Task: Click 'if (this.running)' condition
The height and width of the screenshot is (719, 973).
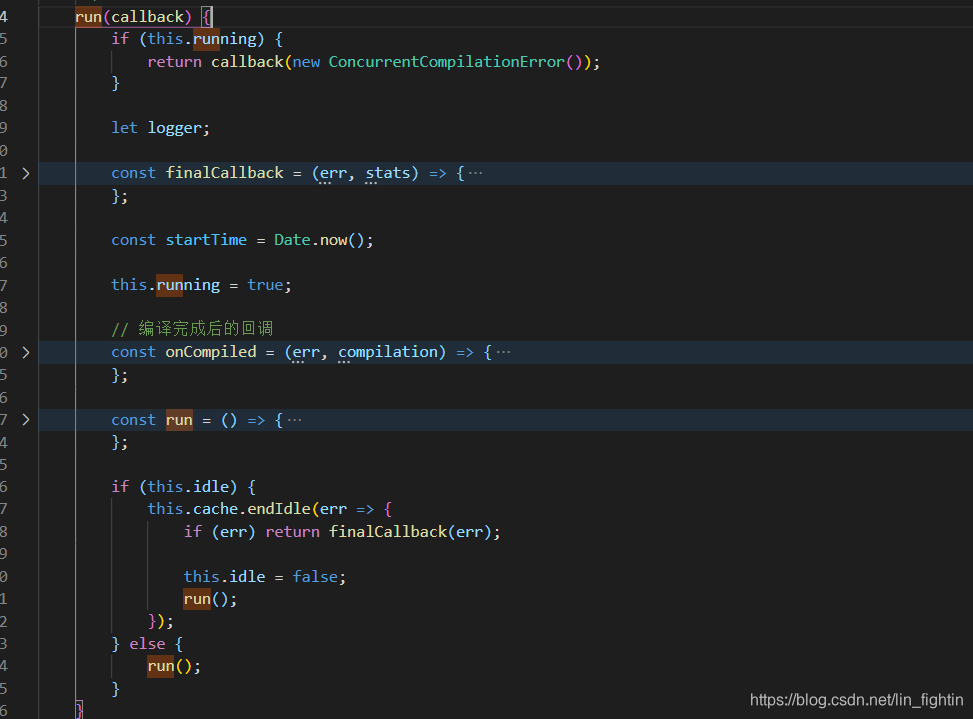Action: 188,39
